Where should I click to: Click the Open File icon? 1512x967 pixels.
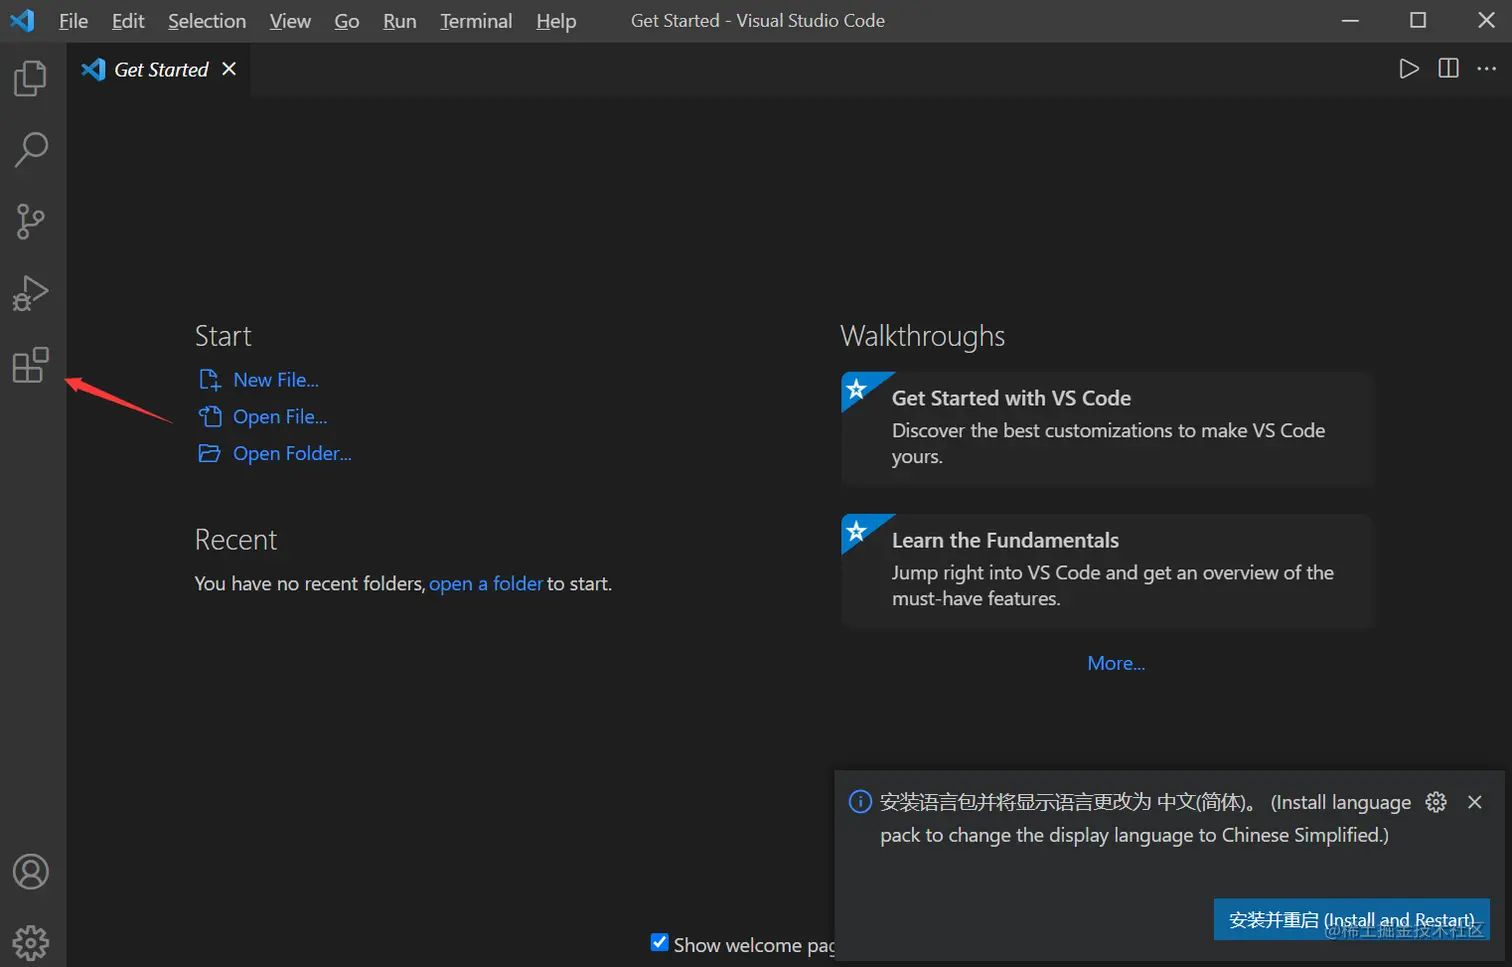coord(209,416)
